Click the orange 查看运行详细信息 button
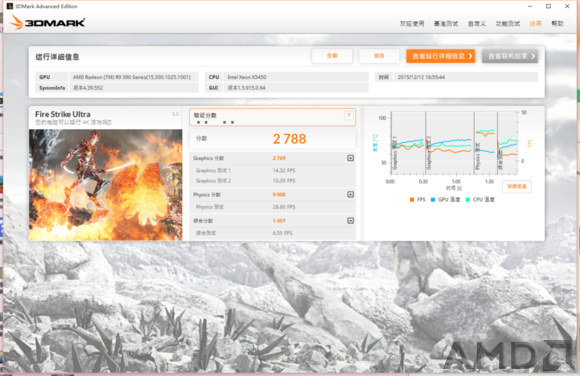This screenshot has width=580, height=376. pos(441,56)
